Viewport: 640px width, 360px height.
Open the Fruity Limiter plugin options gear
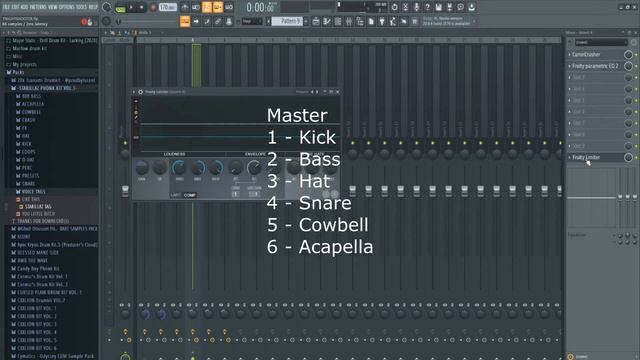(140, 92)
